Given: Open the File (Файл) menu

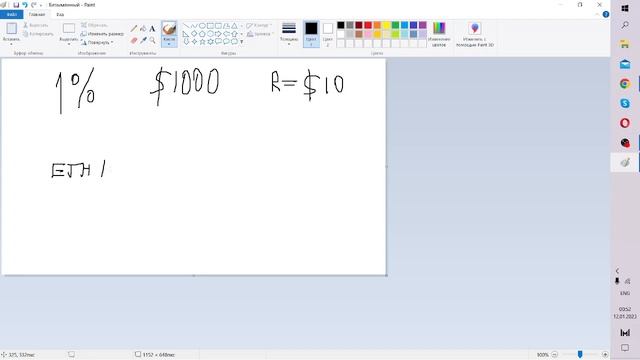Looking at the screenshot, I should [12, 14].
